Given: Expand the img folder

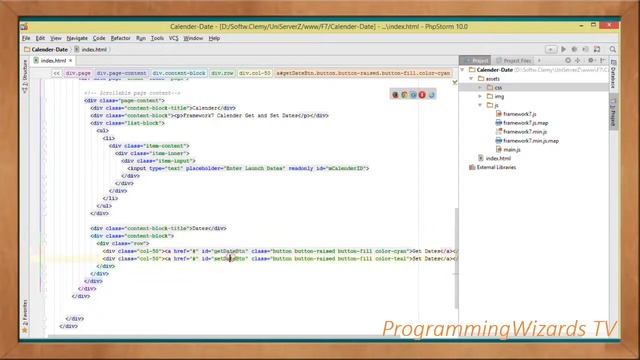Looking at the screenshot, I should click(480, 97).
